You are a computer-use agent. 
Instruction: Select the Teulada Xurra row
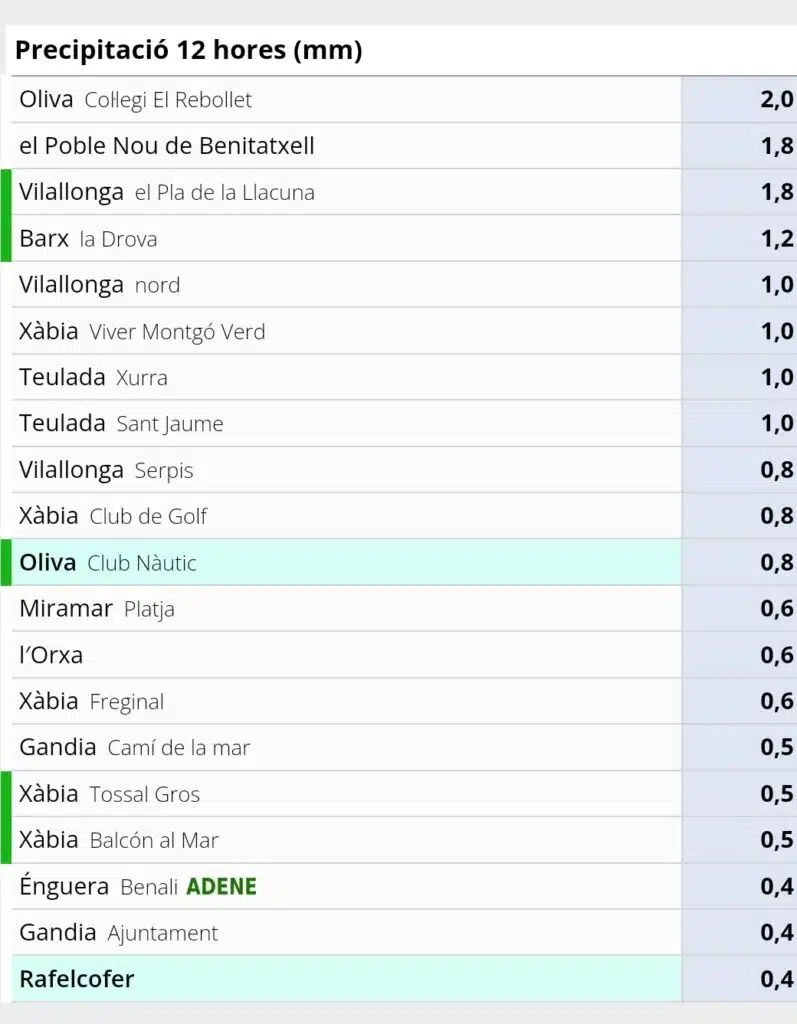(x=404, y=377)
